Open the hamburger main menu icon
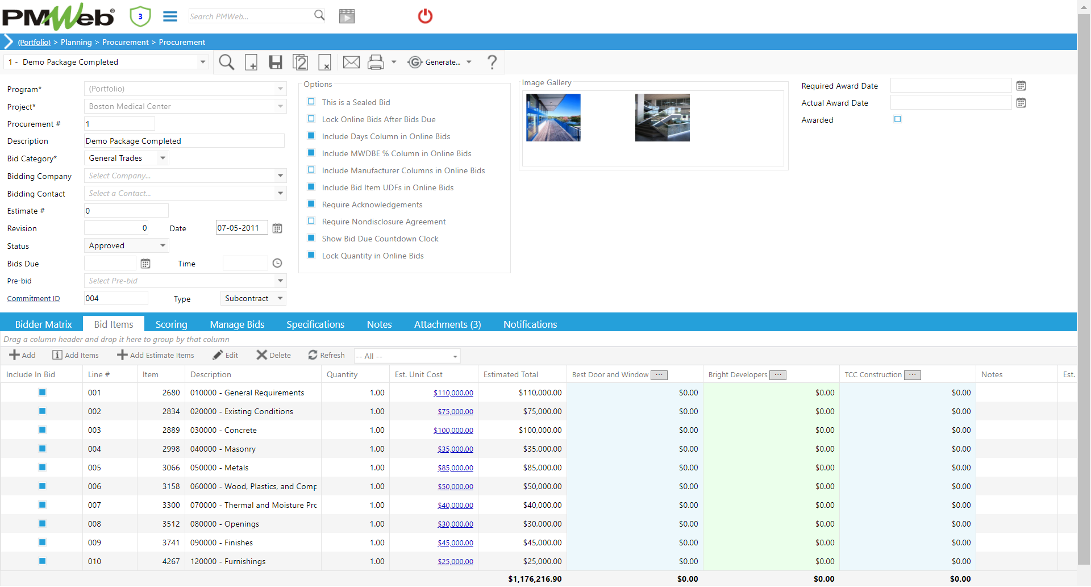 170,16
